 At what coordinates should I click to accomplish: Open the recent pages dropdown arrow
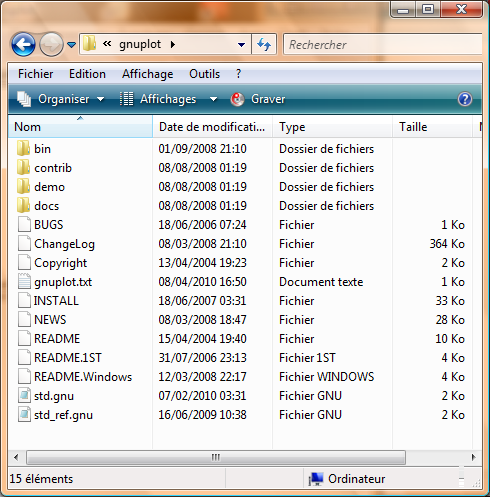click(71, 44)
